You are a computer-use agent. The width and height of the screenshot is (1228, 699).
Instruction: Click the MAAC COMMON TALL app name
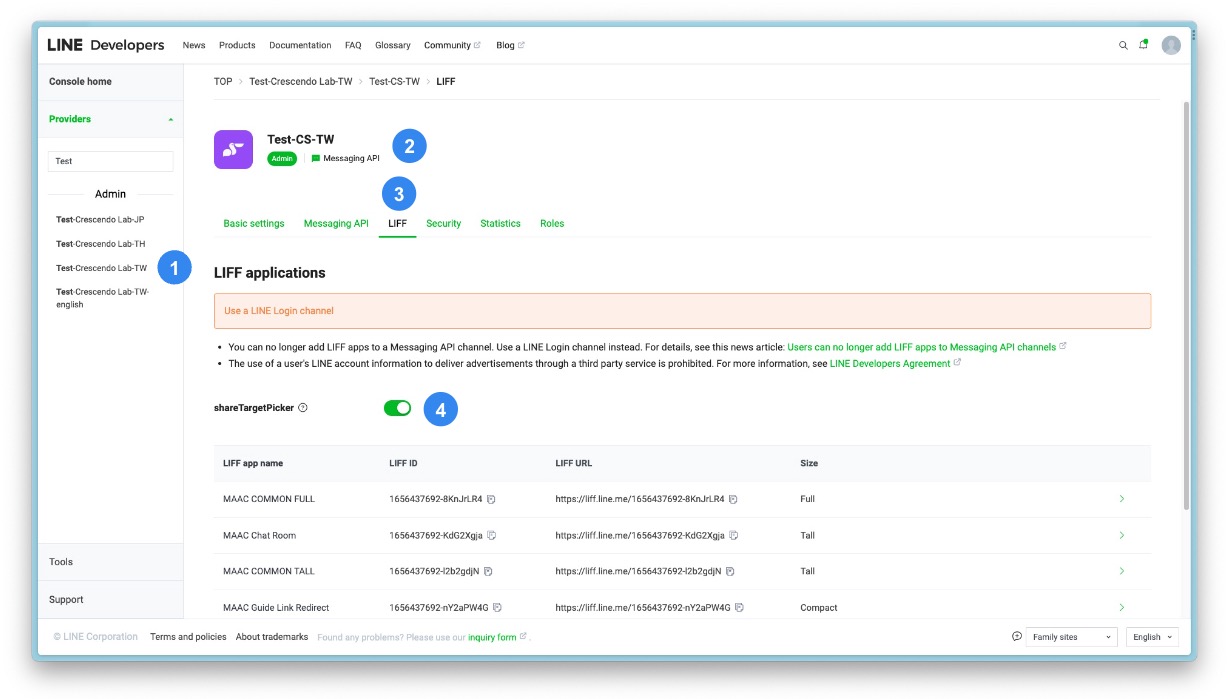tap(269, 572)
